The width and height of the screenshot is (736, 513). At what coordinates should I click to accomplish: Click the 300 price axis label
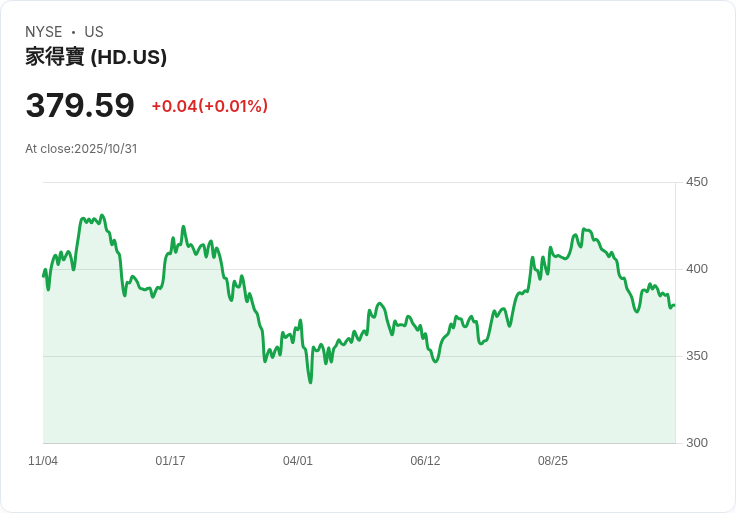(697, 443)
